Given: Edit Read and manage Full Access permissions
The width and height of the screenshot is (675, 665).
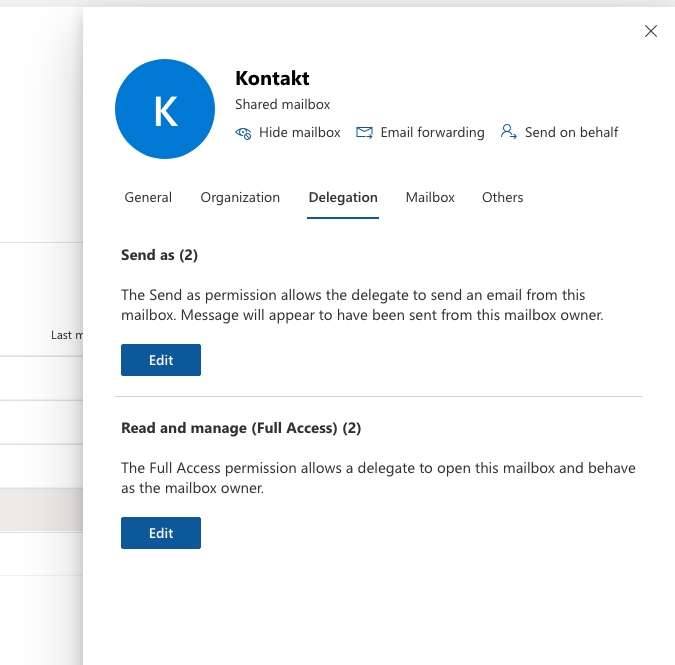Looking at the screenshot, I should click(161, 533).
